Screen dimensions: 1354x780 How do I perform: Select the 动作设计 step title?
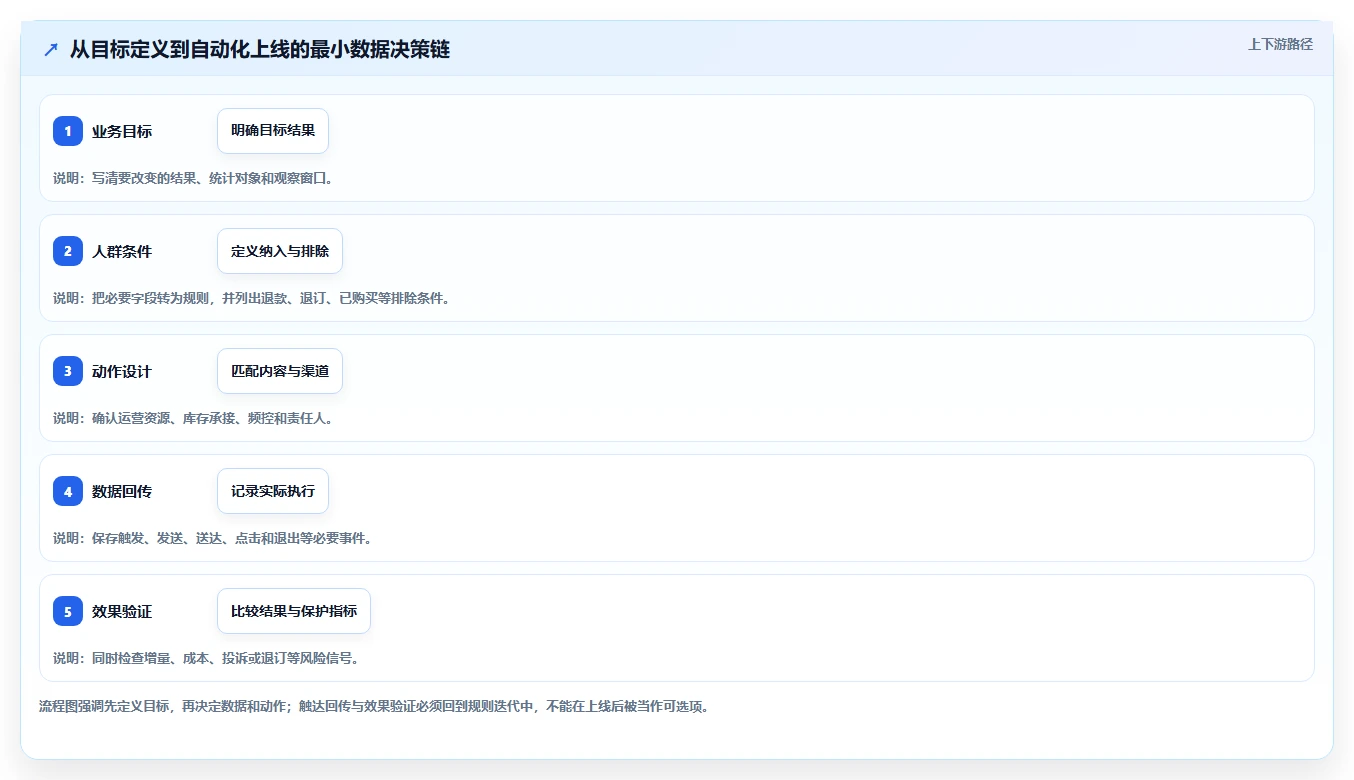[122, 372]
